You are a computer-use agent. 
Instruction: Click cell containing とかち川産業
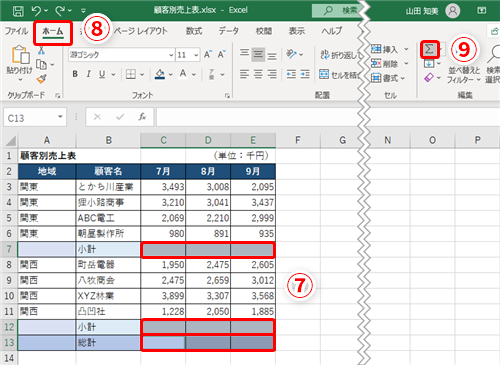[x=108, y=187]
